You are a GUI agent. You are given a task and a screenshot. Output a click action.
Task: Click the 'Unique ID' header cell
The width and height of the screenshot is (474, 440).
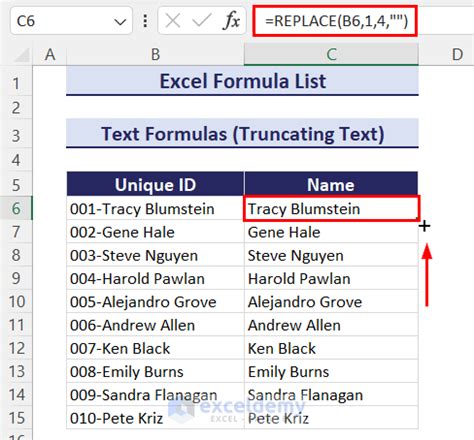(155, 184)
